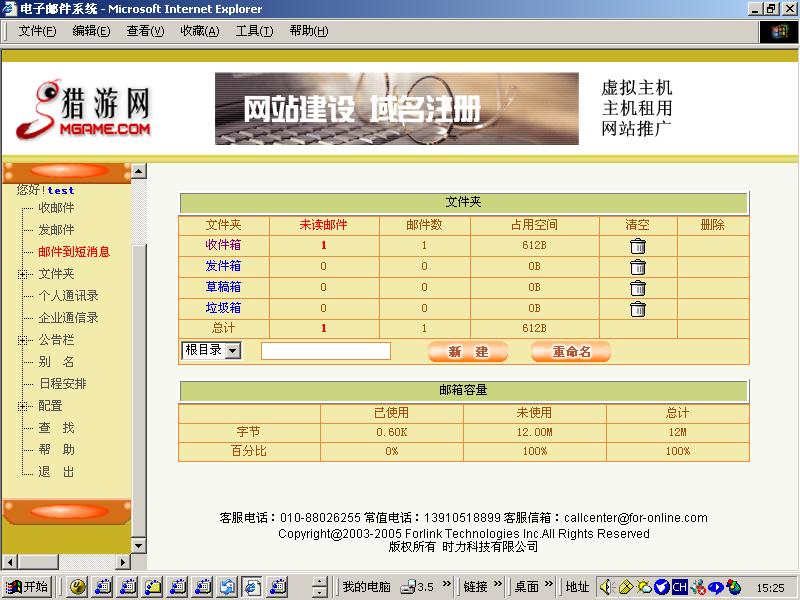Open 邮件到短消息 in the sidebar
Viewport: 800px width, 600px height.
(74, 252)
